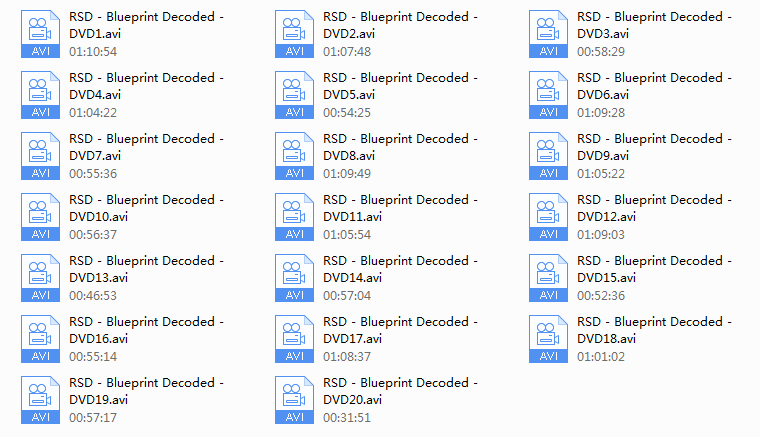760x437 pixels.
Task: Click the DVD19.avi file name
Action: click(146, 391)
